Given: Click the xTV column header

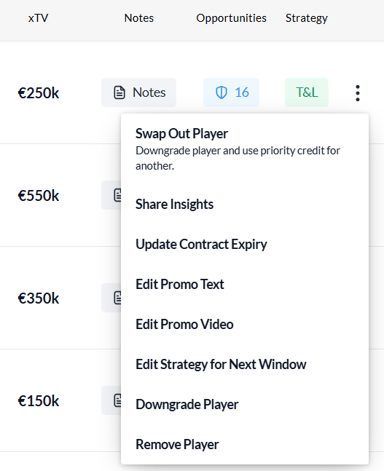Looking at the screenshot, I should pos(38,18).
